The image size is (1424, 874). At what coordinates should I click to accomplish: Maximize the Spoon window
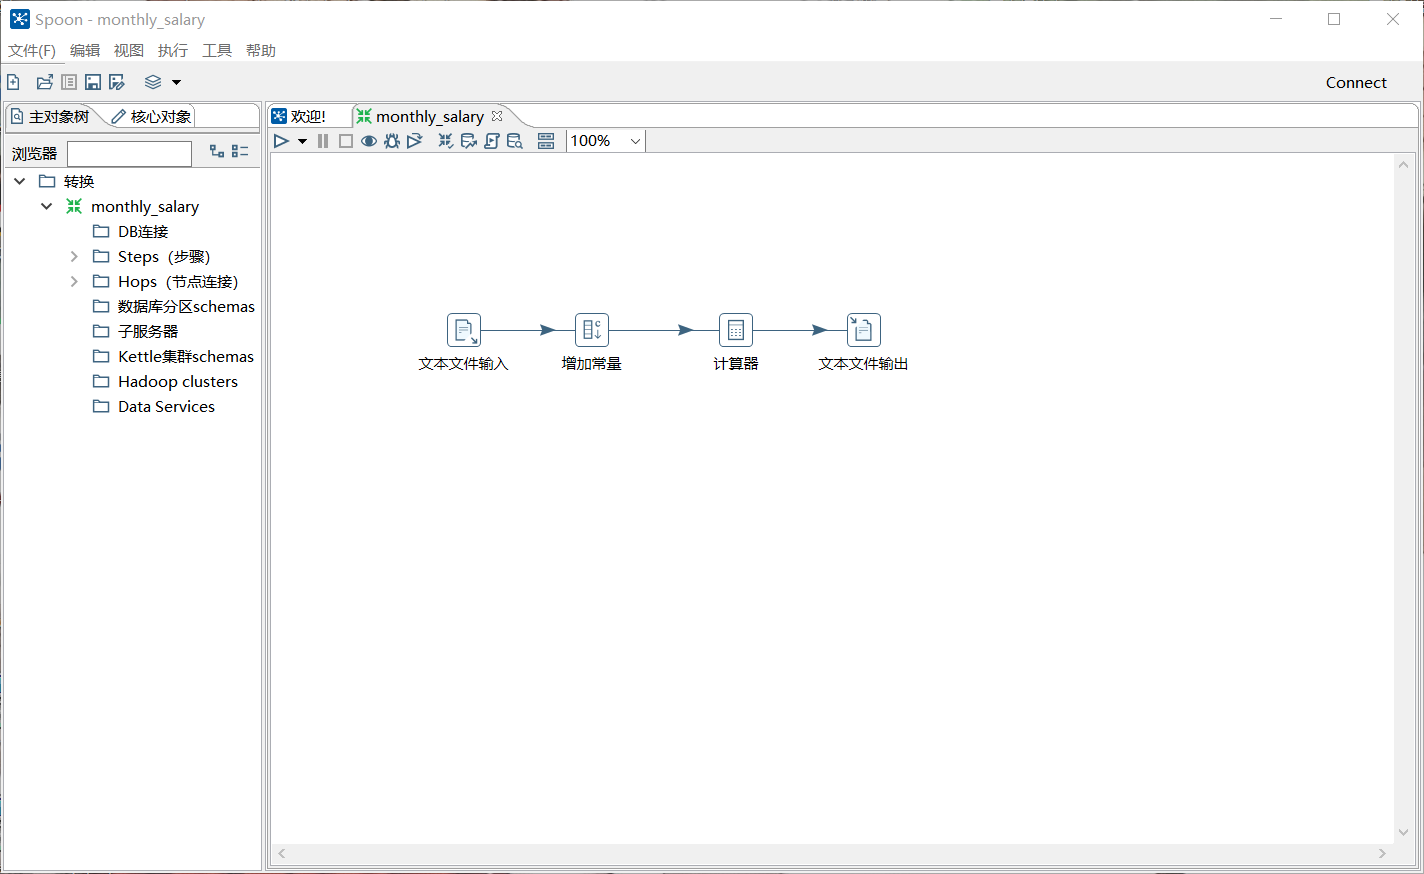[1334, 19]
